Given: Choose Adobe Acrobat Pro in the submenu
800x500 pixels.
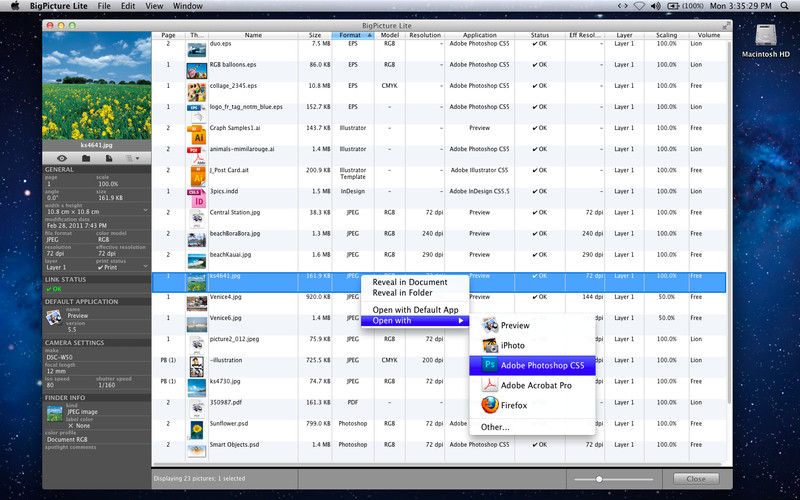Looking at the screenshot, I should (532, 385).
